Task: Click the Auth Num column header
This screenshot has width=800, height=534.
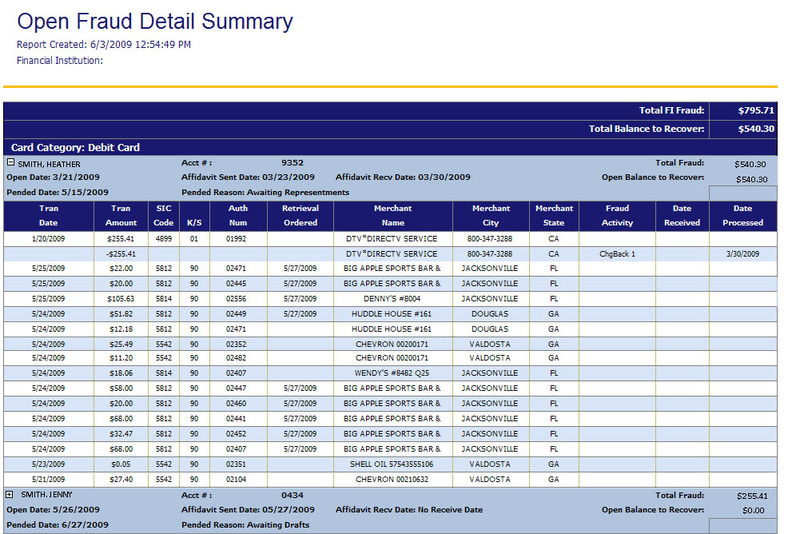Action: pos(237,215)
